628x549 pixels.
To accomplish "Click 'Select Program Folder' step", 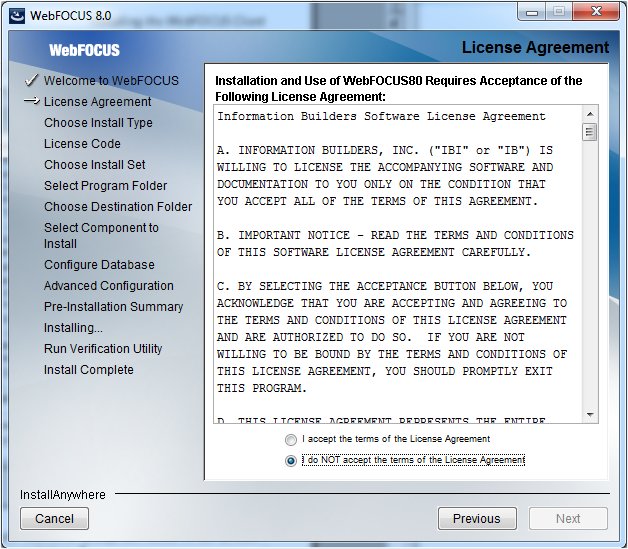I will pyautogui.click(x=106, y=186).
